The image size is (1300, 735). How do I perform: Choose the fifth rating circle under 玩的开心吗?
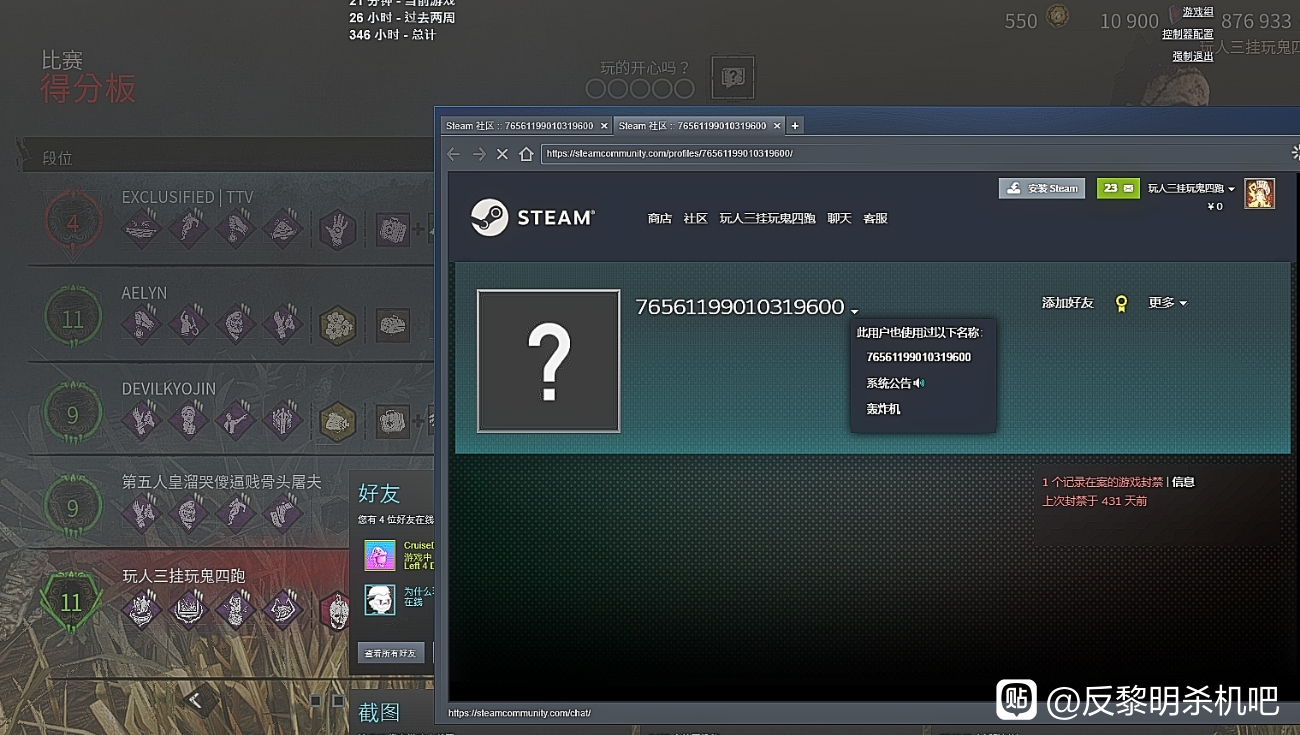pos(684,89)
